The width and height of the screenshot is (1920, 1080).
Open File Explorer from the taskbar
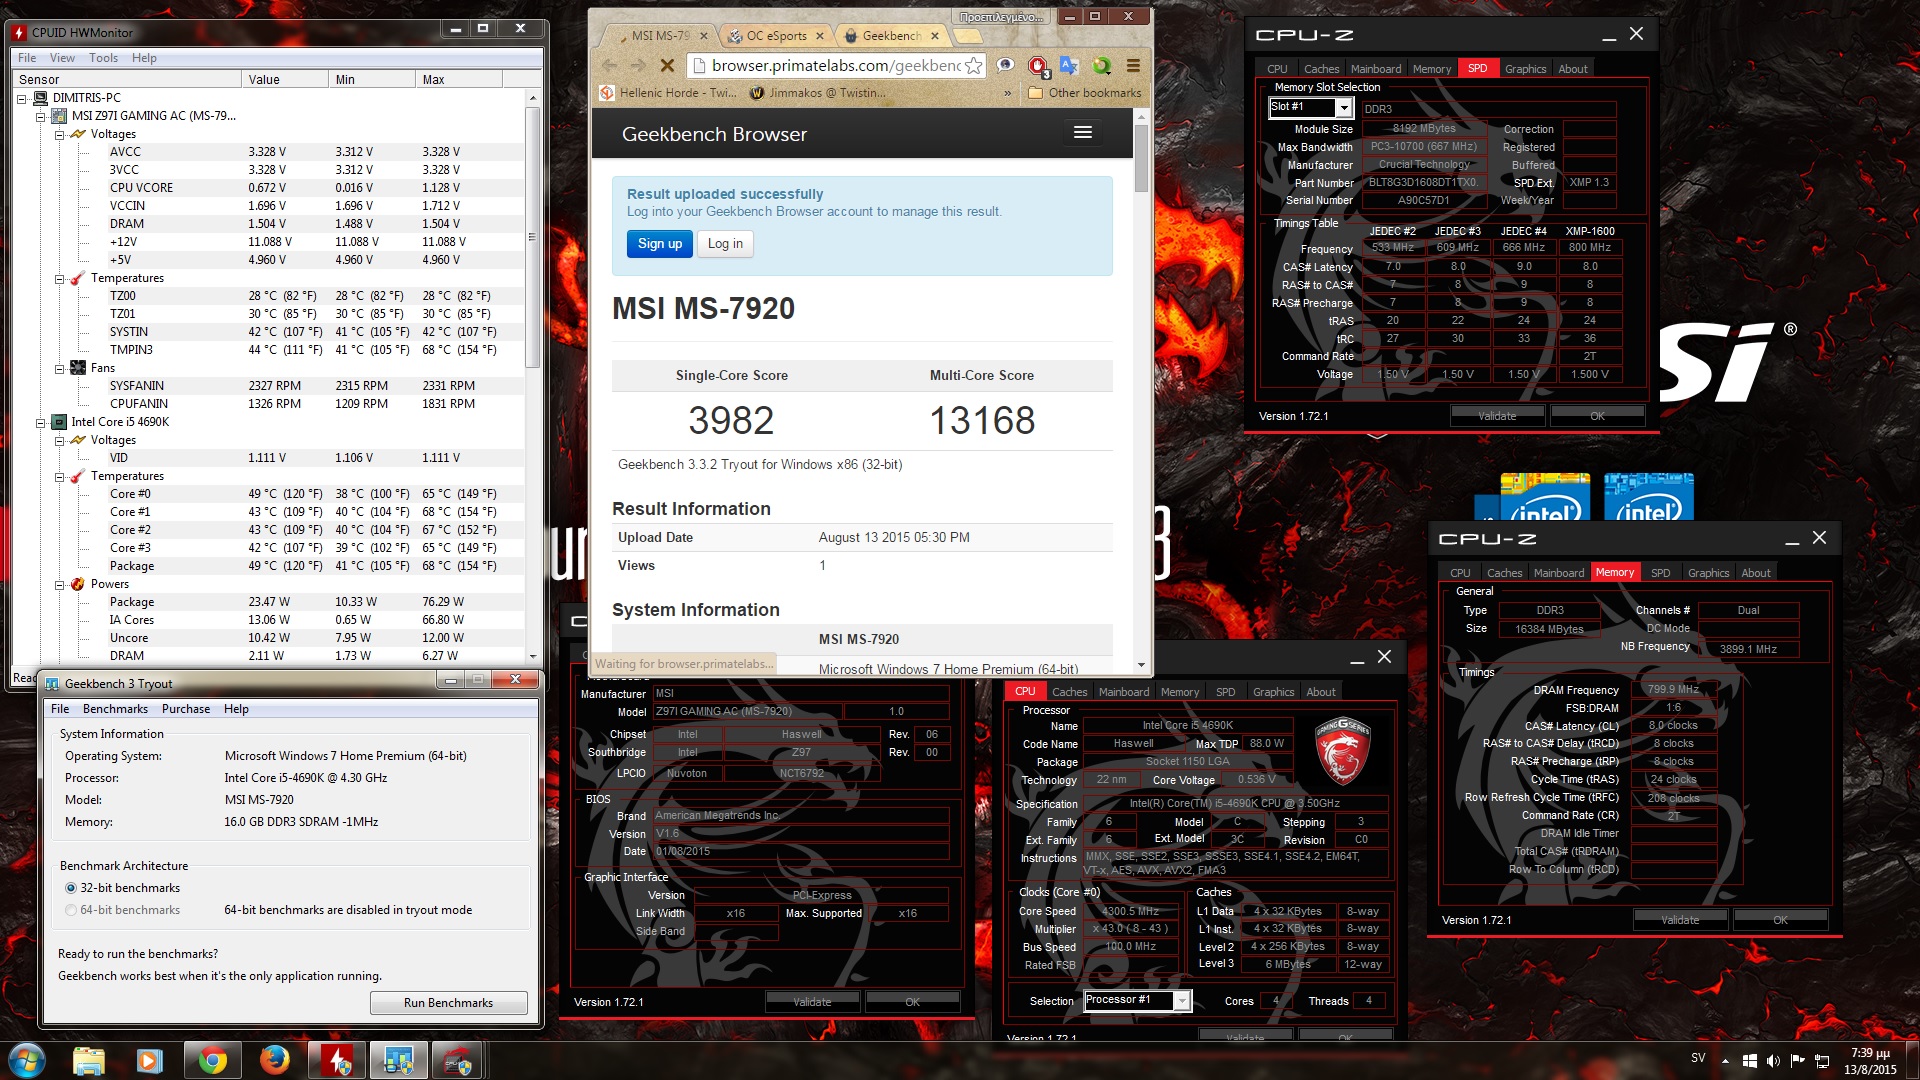click(x=89, y=1060)
